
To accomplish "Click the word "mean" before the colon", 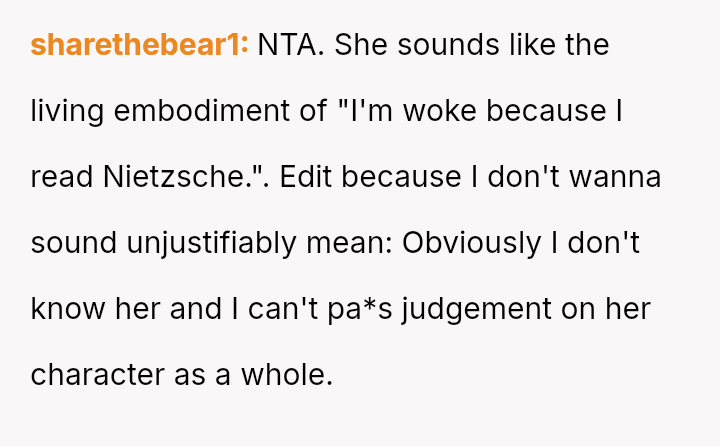I will 353,243.
